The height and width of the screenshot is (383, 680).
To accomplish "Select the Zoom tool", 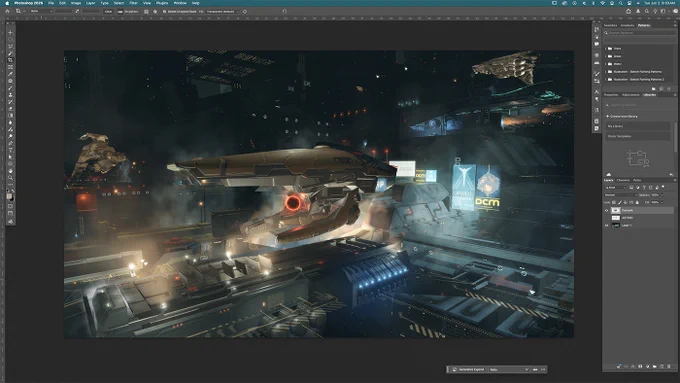I will pyautogui.click(x=10, y=177).
